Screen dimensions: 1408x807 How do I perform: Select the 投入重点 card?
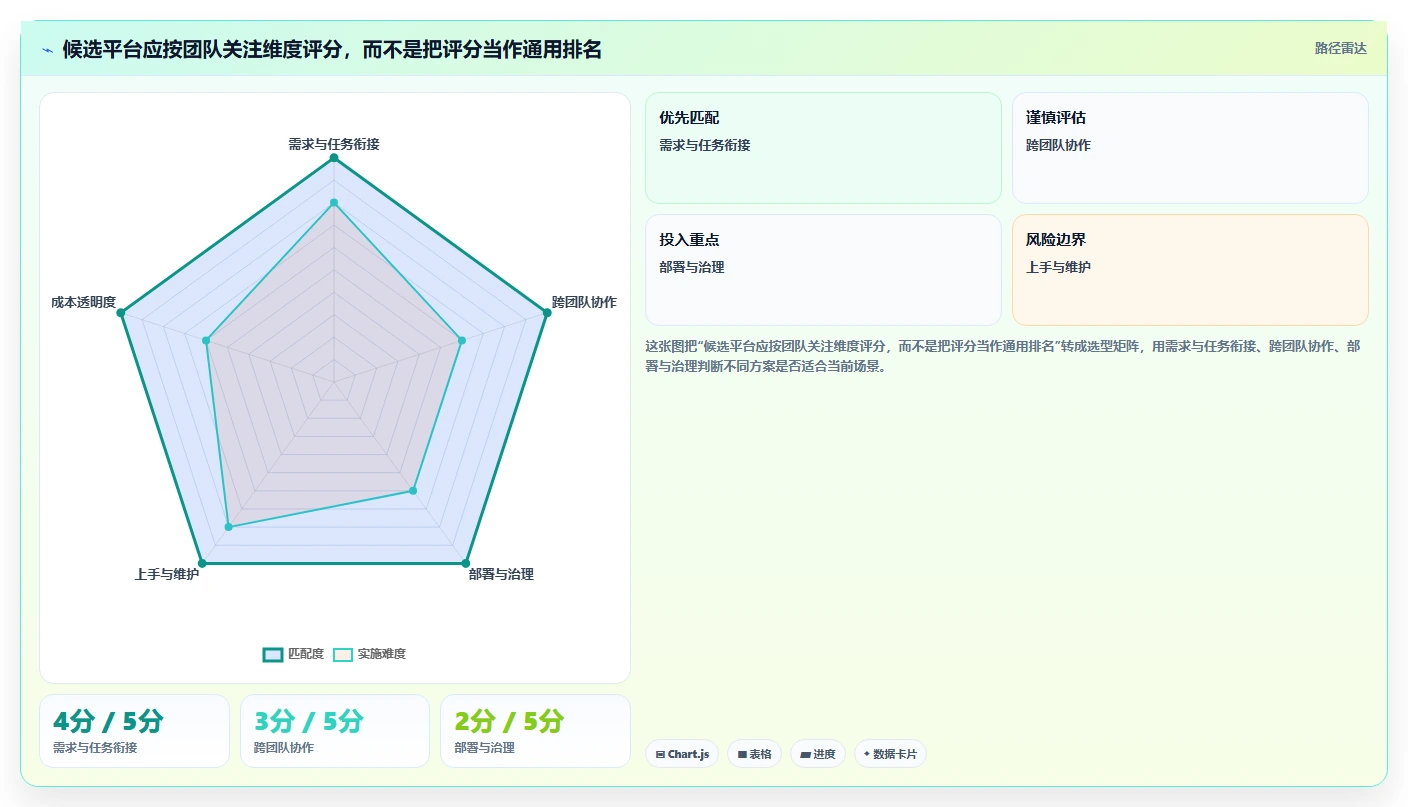pos(823,270)
